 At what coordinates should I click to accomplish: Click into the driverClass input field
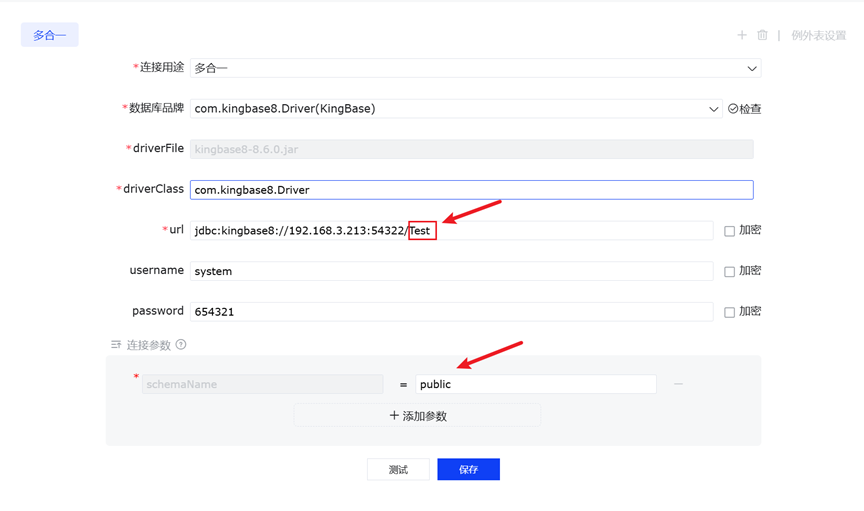pos(471,190)
